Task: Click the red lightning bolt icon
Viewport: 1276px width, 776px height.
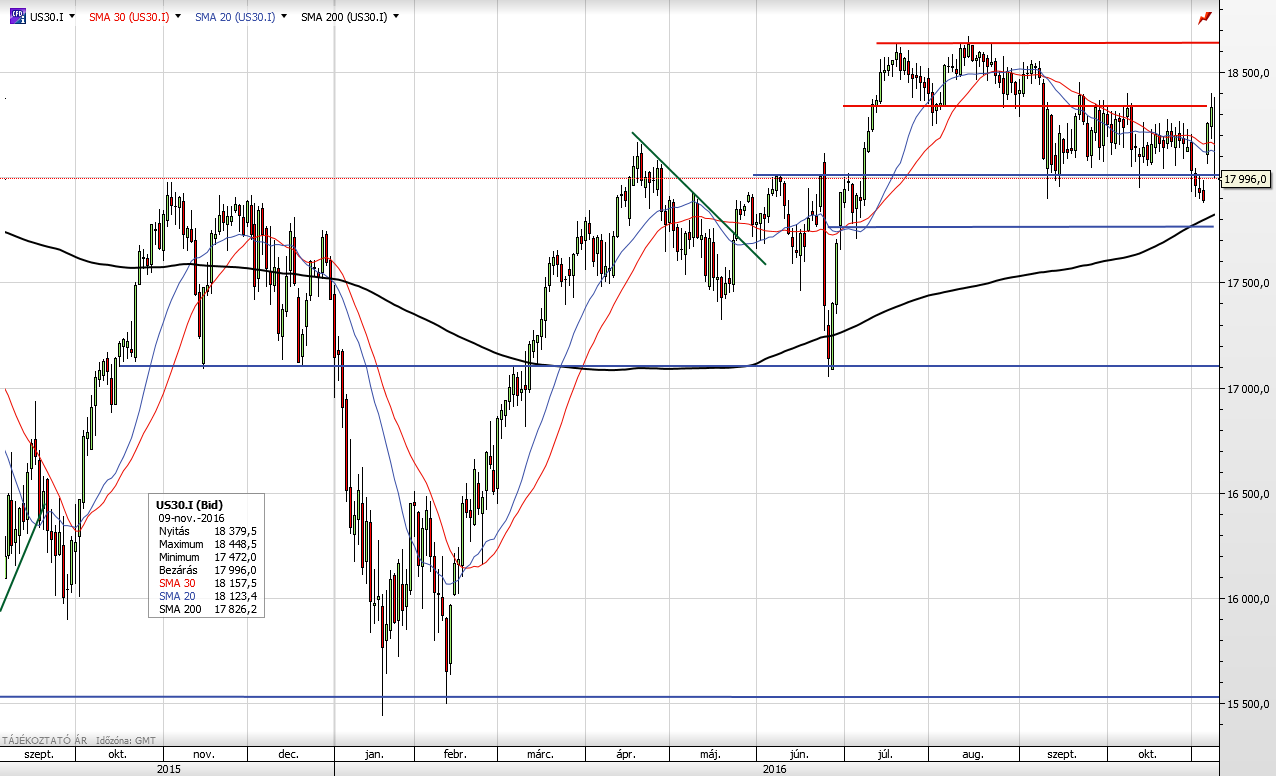Action: point(1205,17)
